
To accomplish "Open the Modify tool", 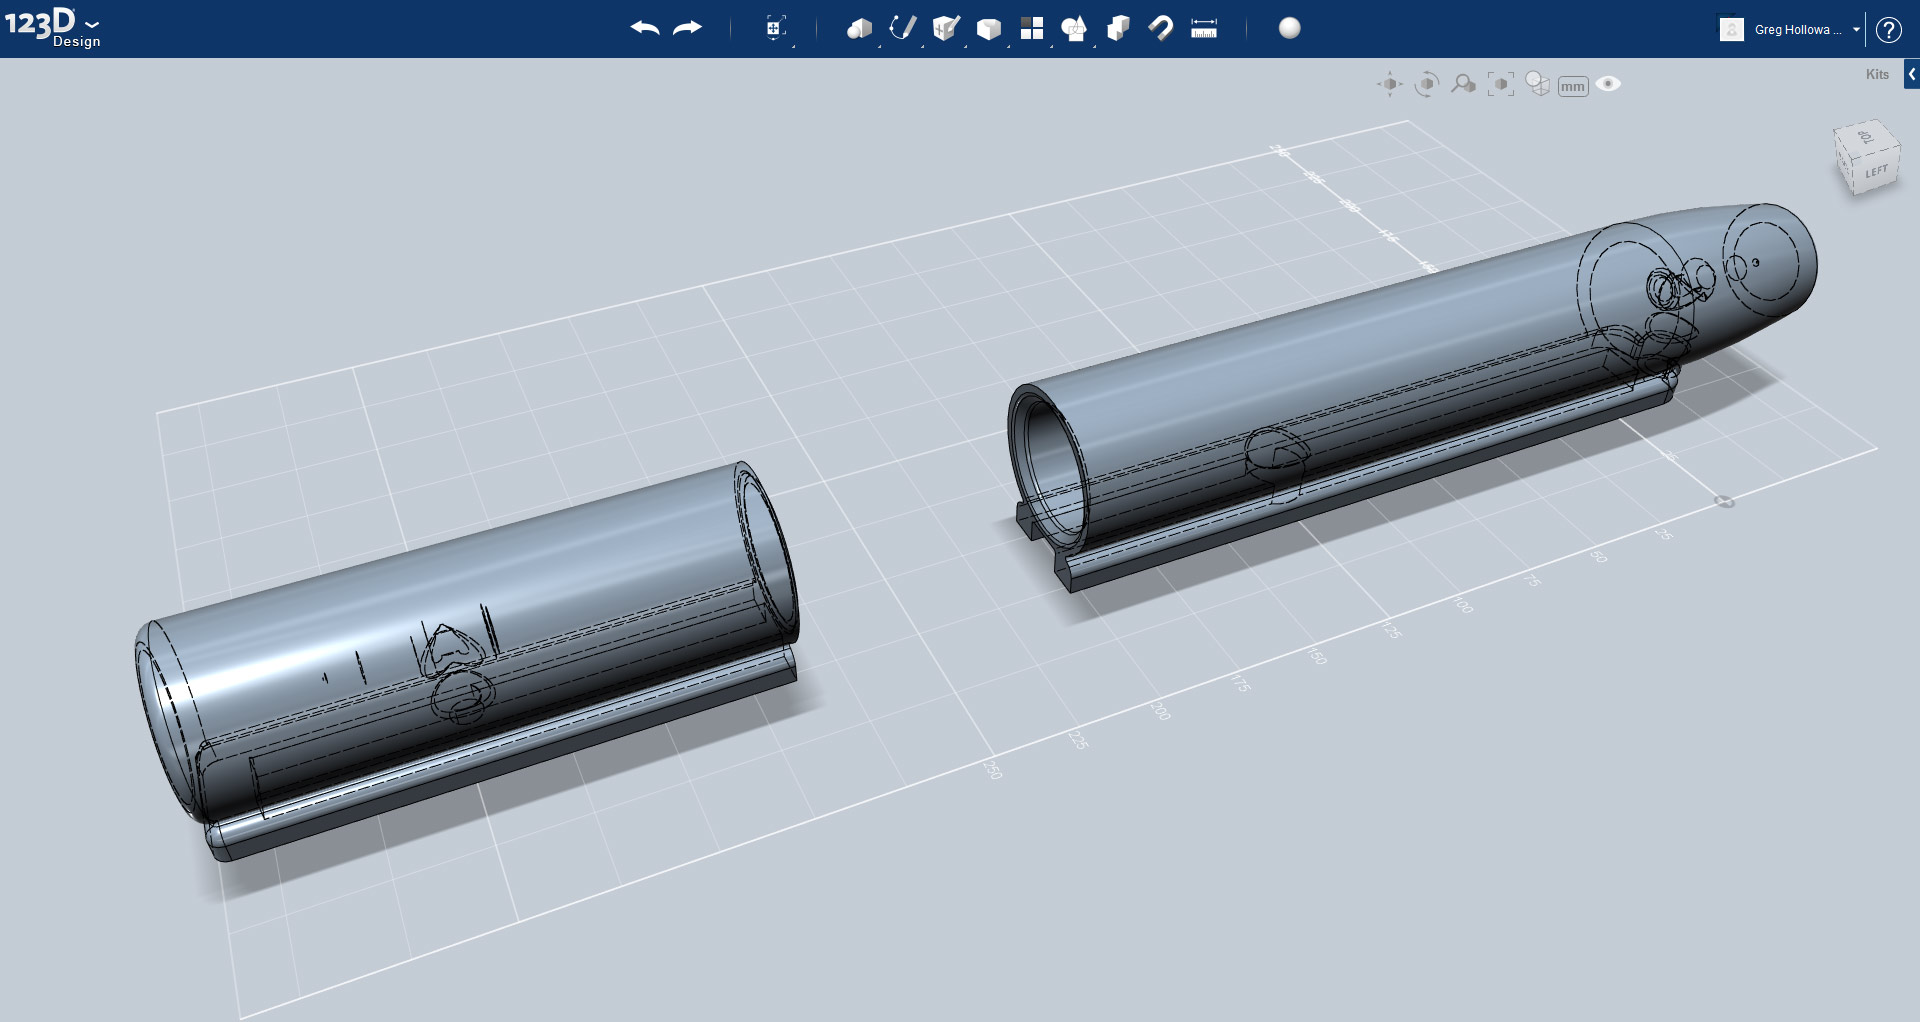I will (x=989, y=29).
